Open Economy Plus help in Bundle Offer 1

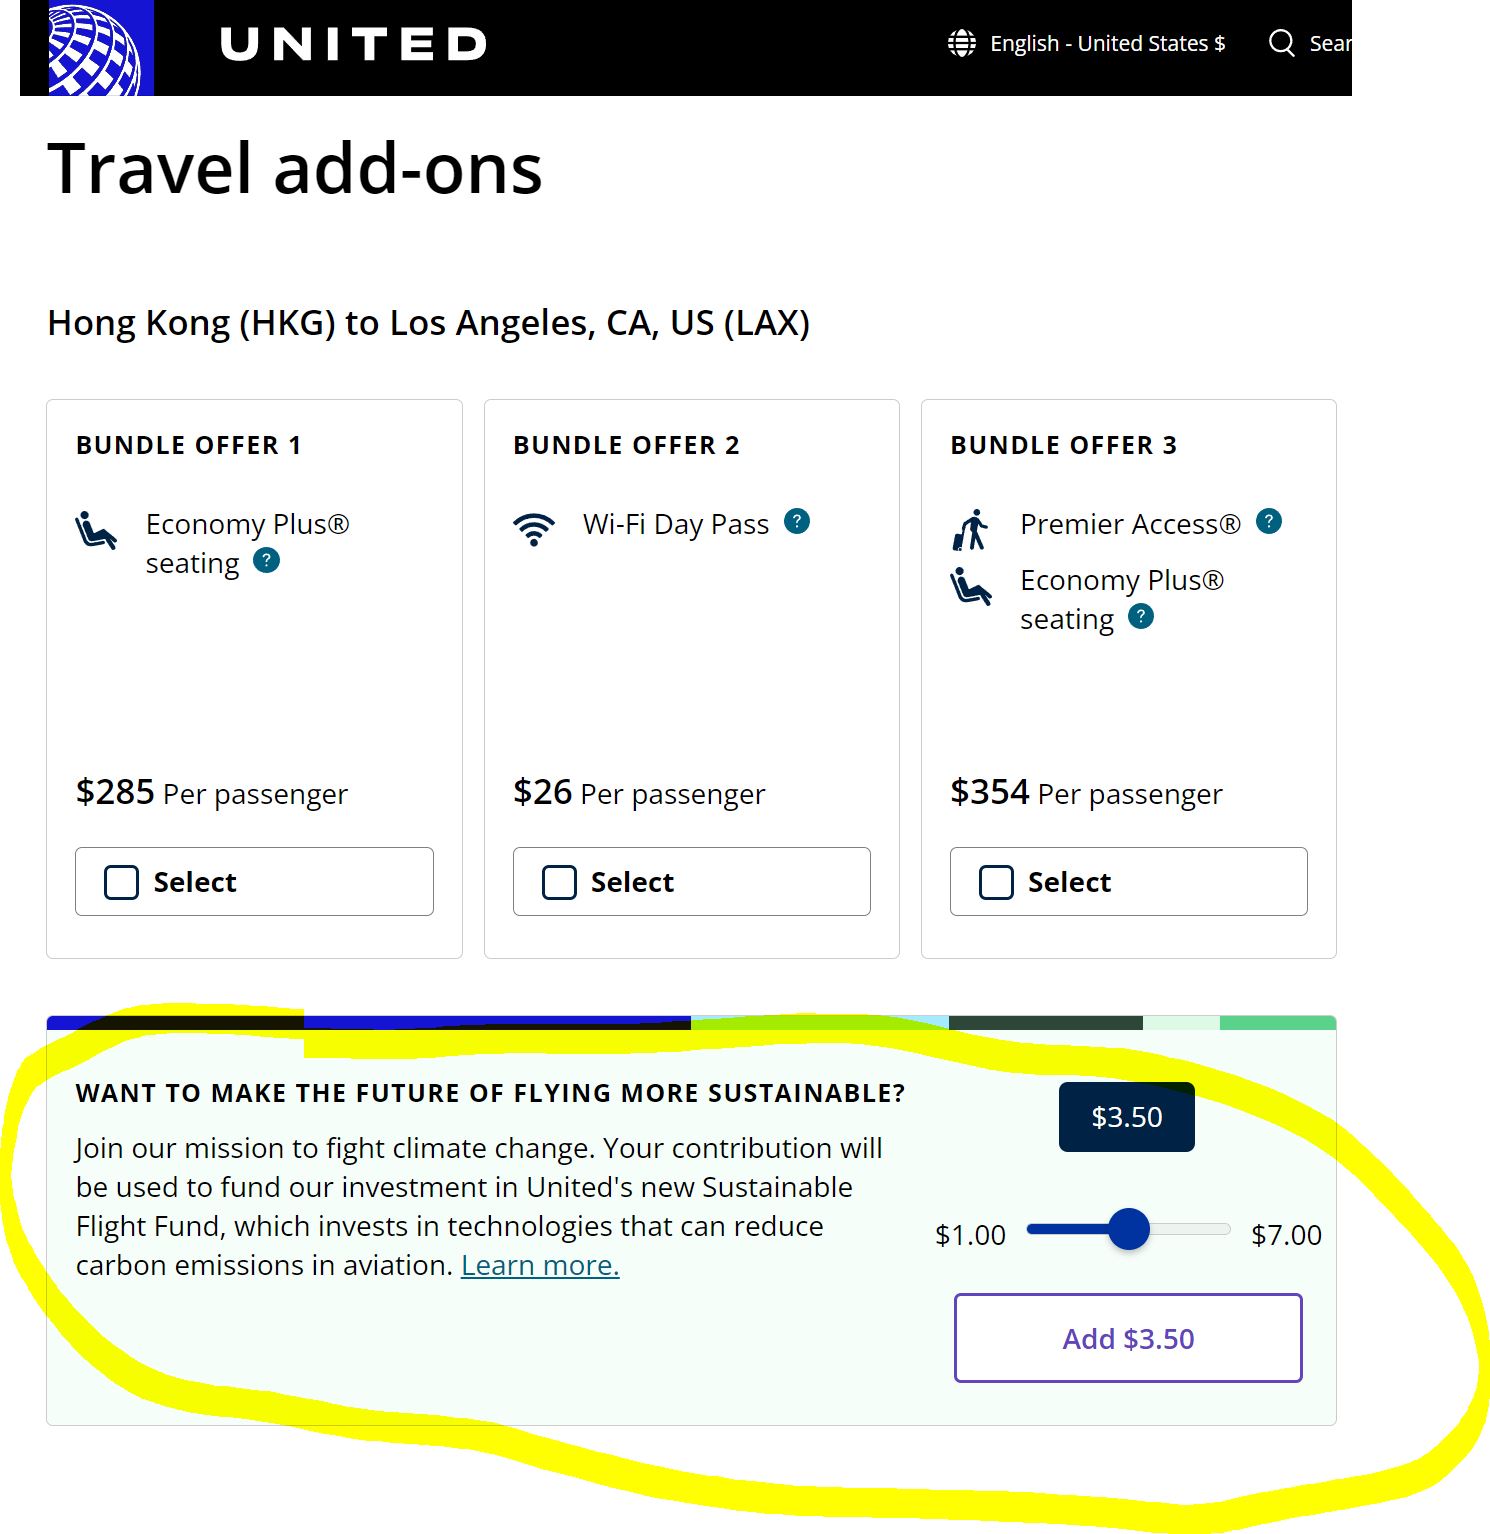267,561
